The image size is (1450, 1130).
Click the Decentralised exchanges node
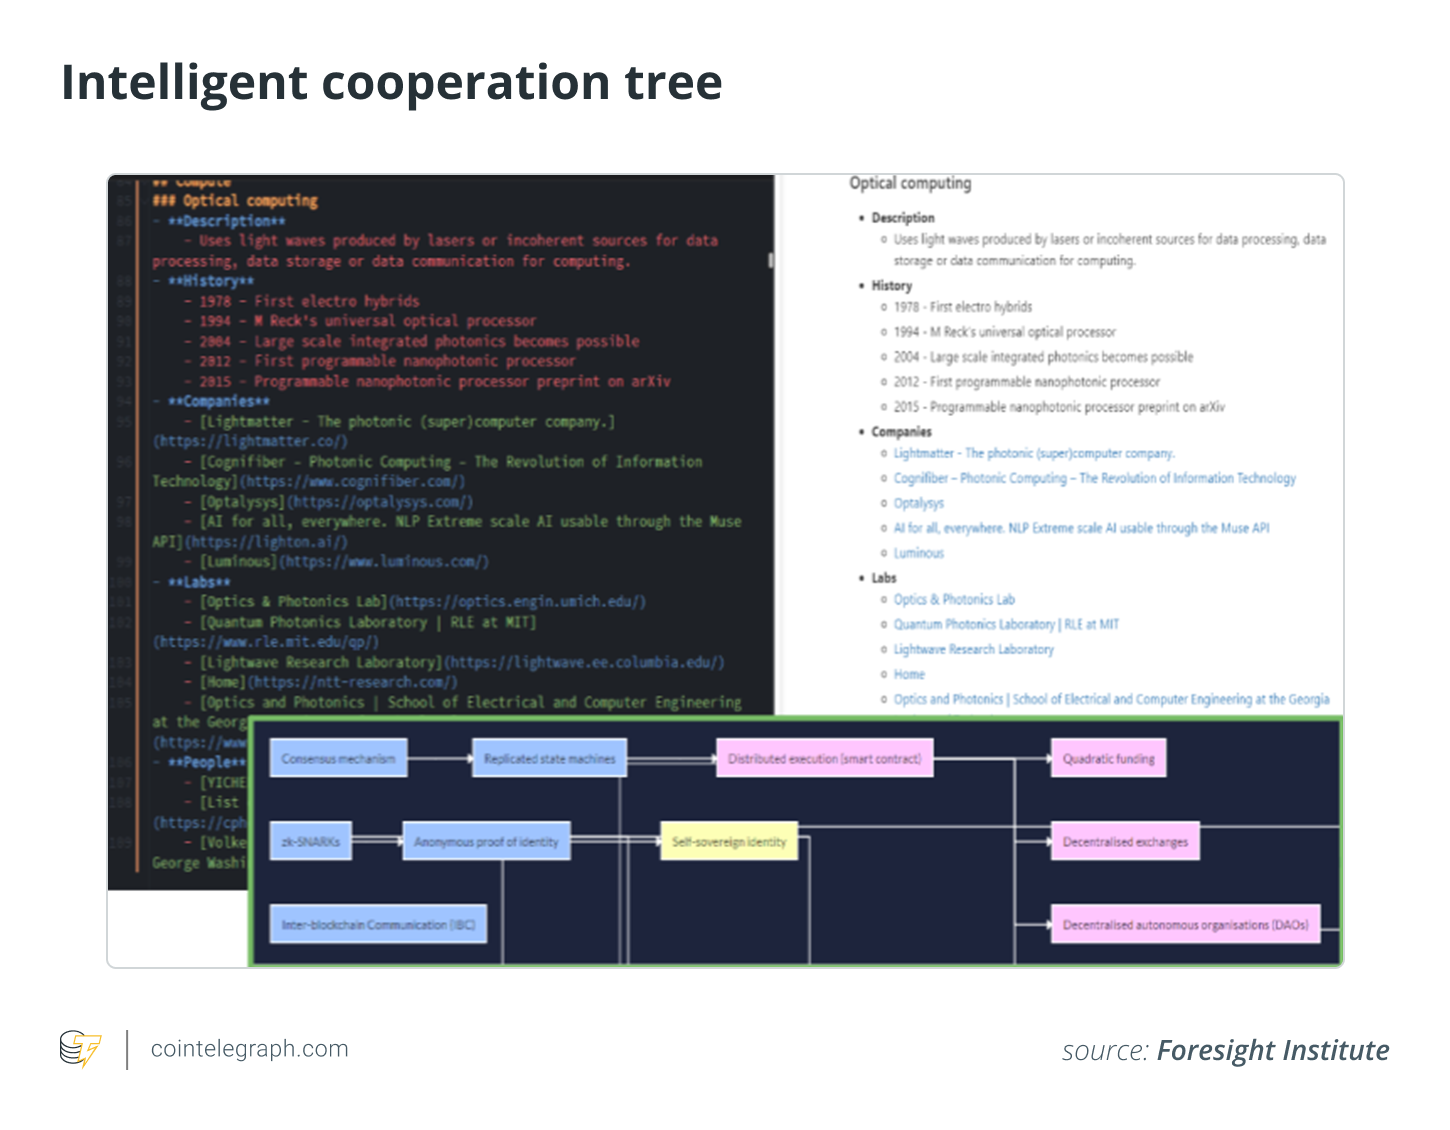pyautogui.click(x=1125, y=842)
